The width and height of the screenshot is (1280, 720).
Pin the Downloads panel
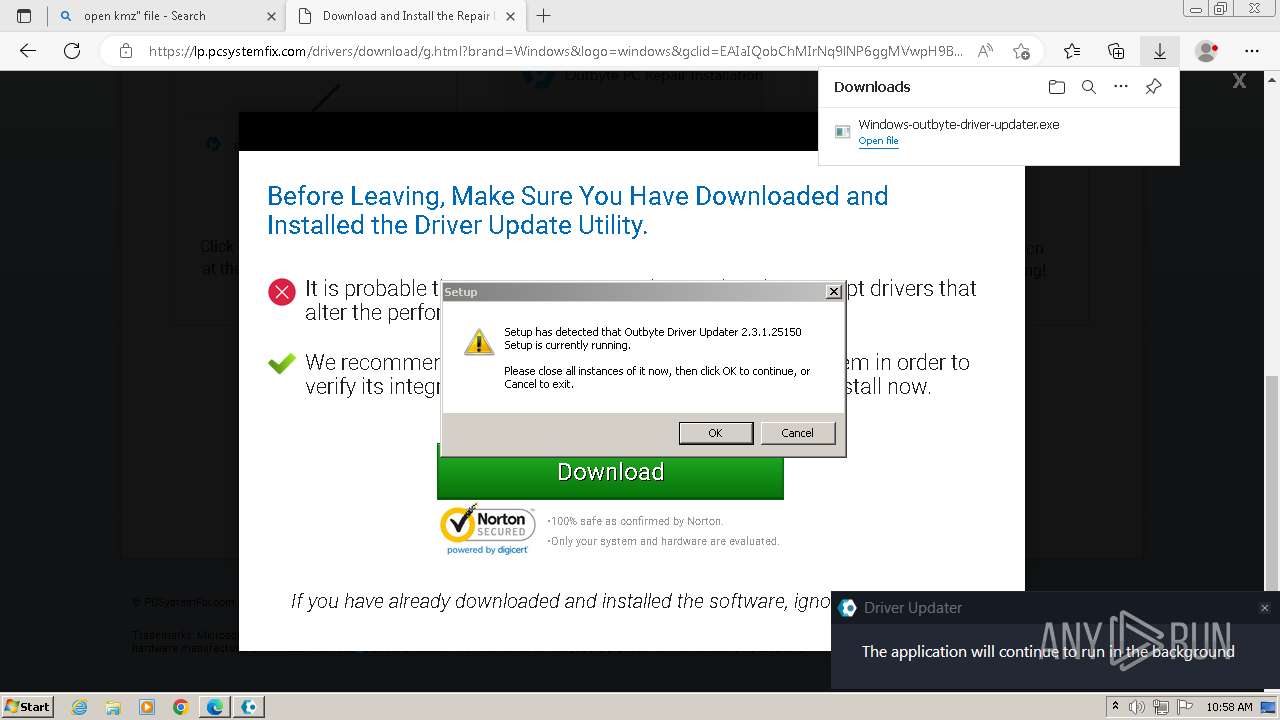point(1153,87)
